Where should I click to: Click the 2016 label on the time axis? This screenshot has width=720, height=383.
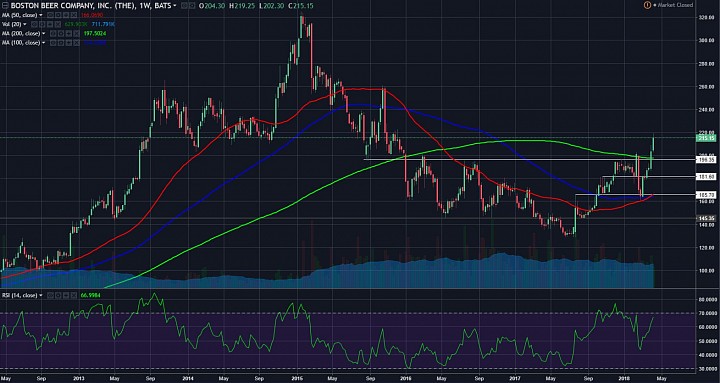pyautogui.click(x=406, y=379)
